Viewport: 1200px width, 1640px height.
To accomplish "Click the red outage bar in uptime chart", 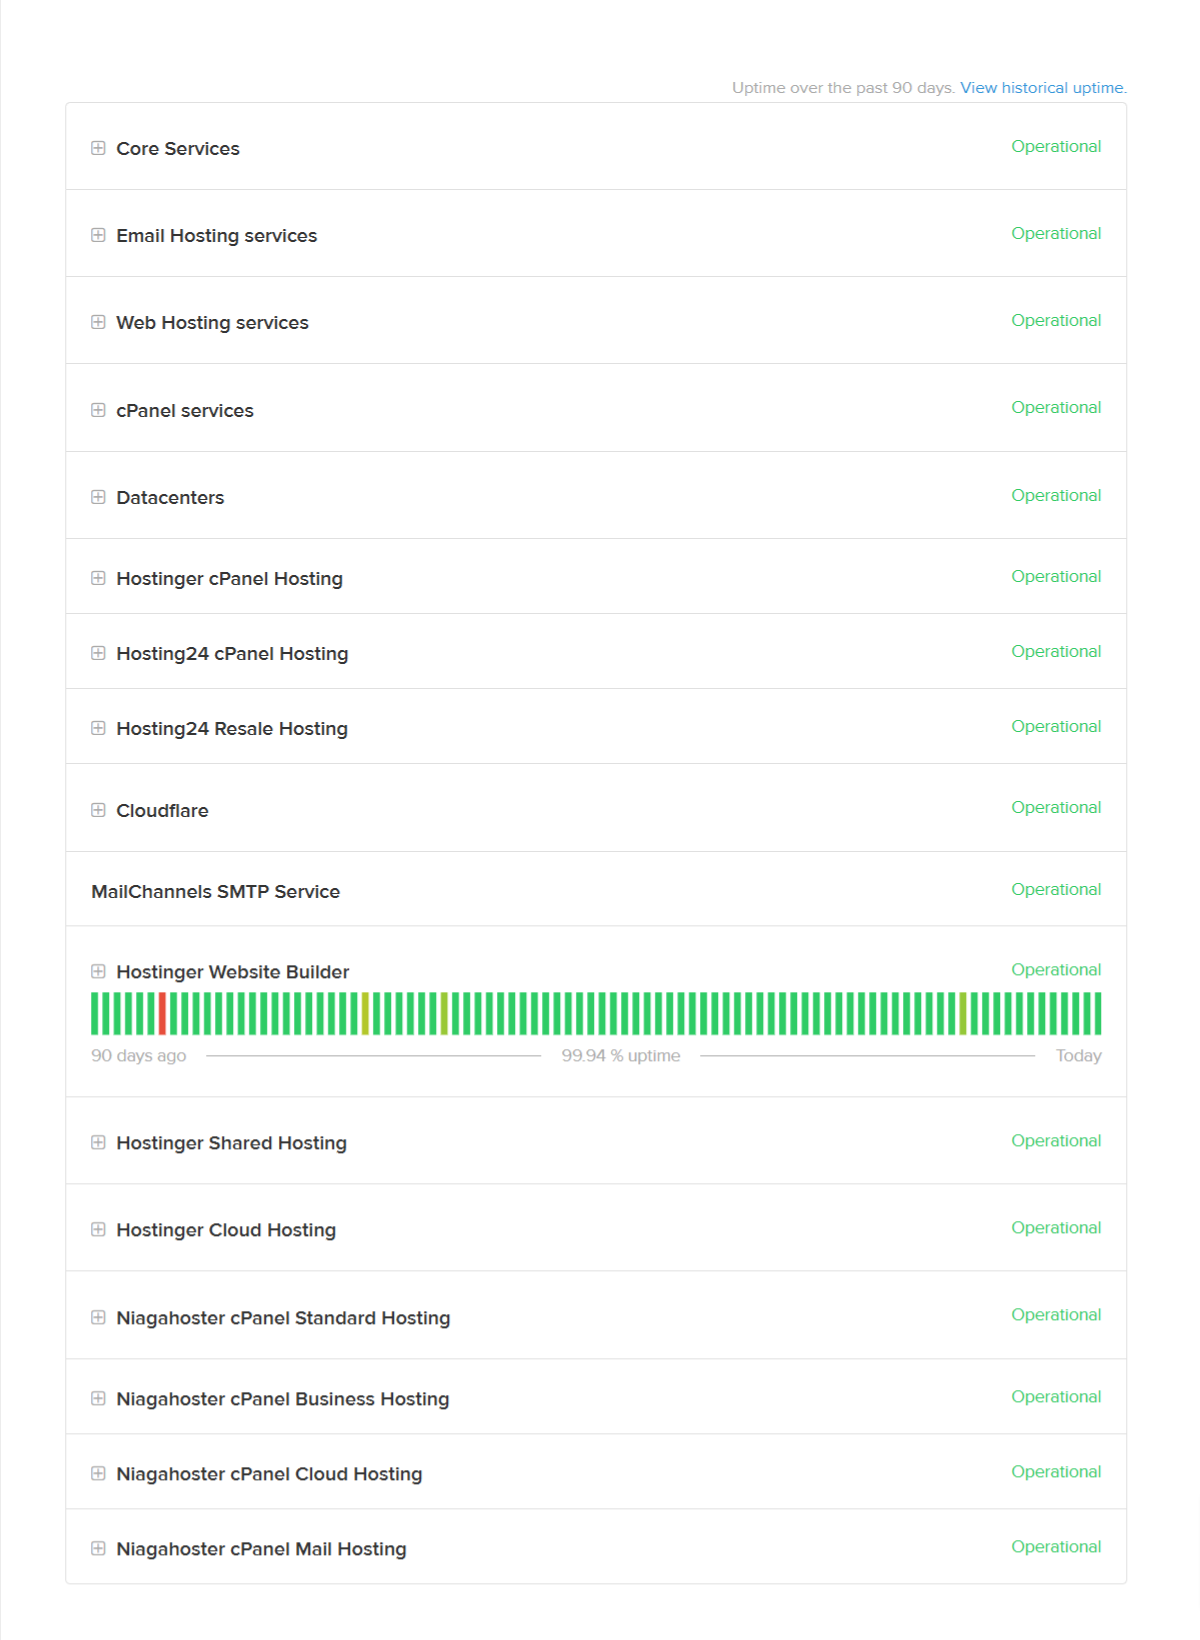I will (162, 1013).
